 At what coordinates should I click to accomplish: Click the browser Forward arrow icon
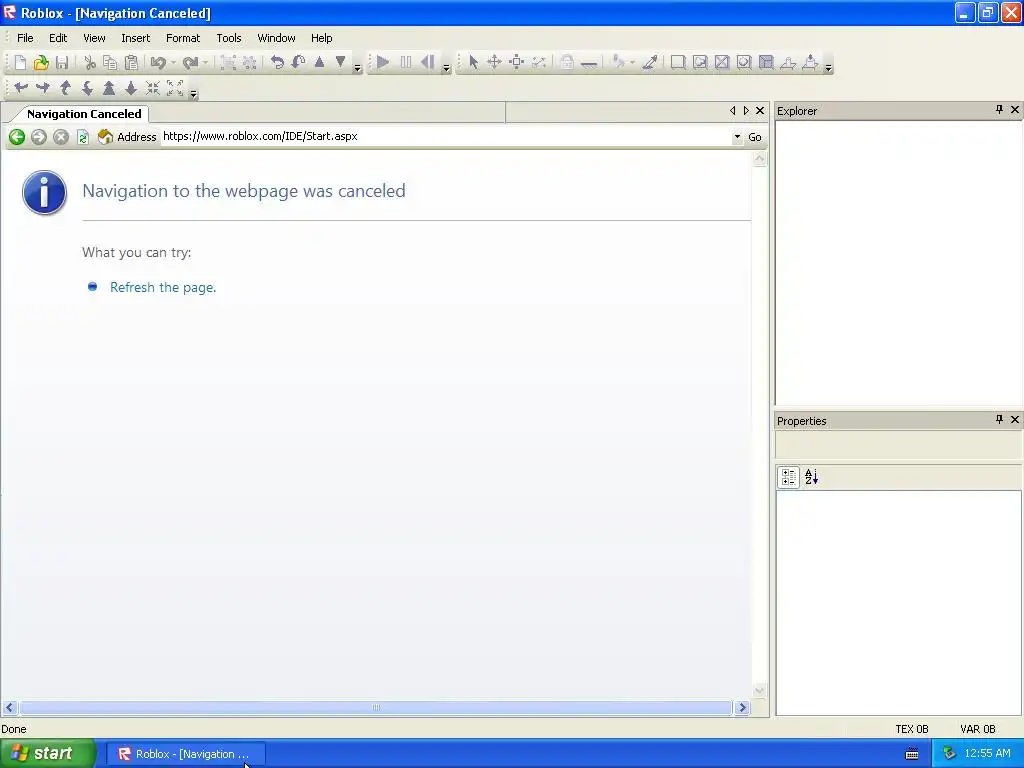(x=39, y=137)
